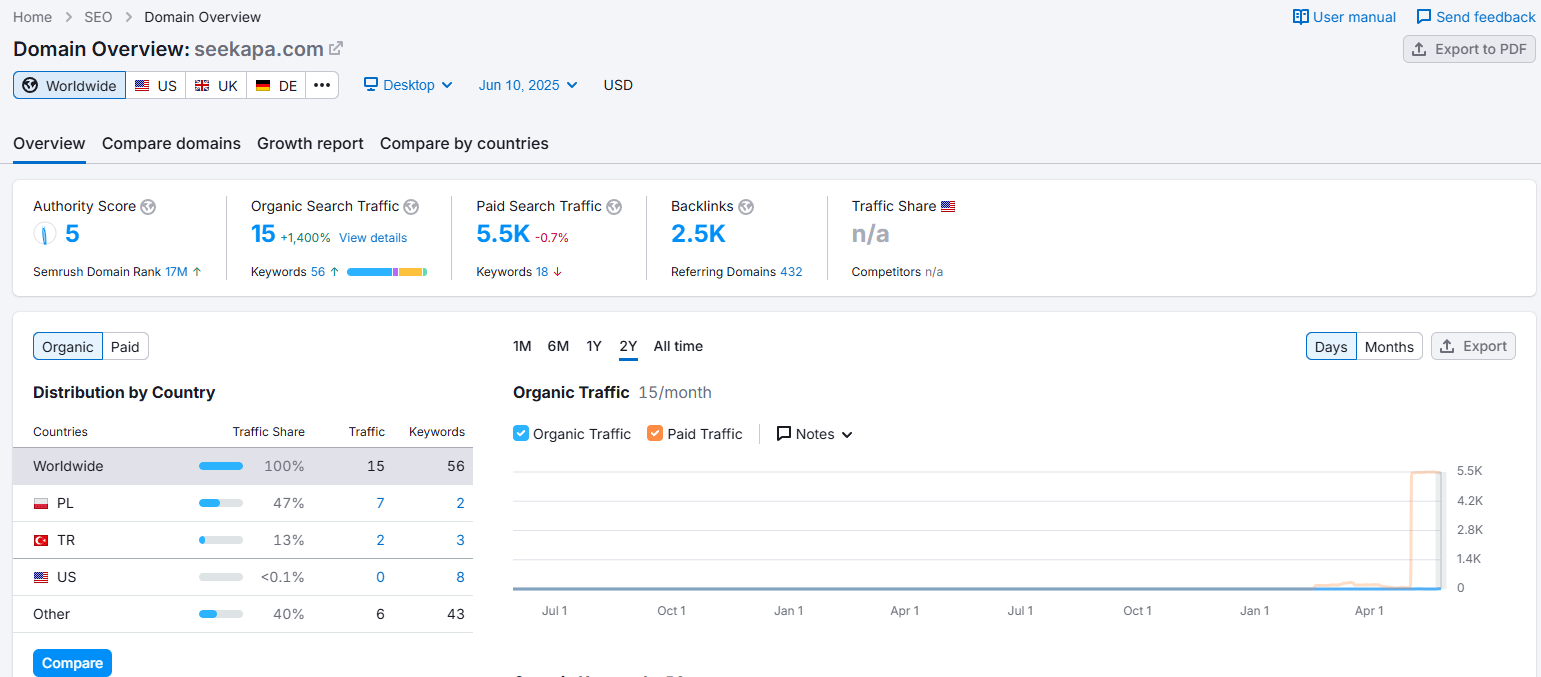Switch chart granularity to Months
Viewport: 1541px width, 677px height.
point(1389,346)
